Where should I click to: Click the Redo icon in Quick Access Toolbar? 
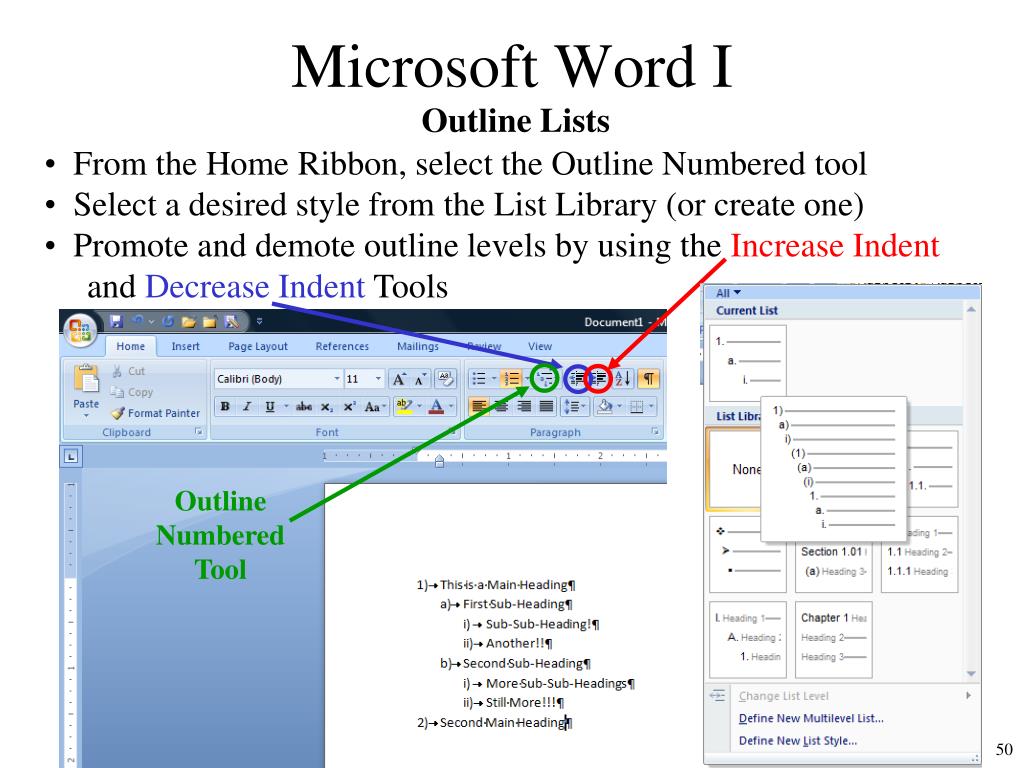[168, 321]
